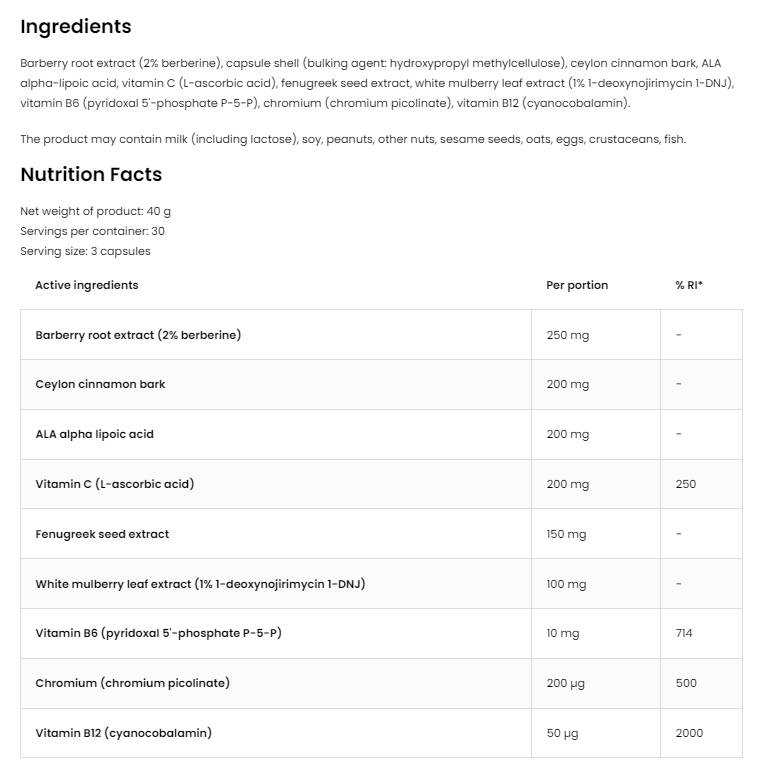Screen dimensions: 762x777
Task: Click the '% RI*' column header
Action: 689,285
